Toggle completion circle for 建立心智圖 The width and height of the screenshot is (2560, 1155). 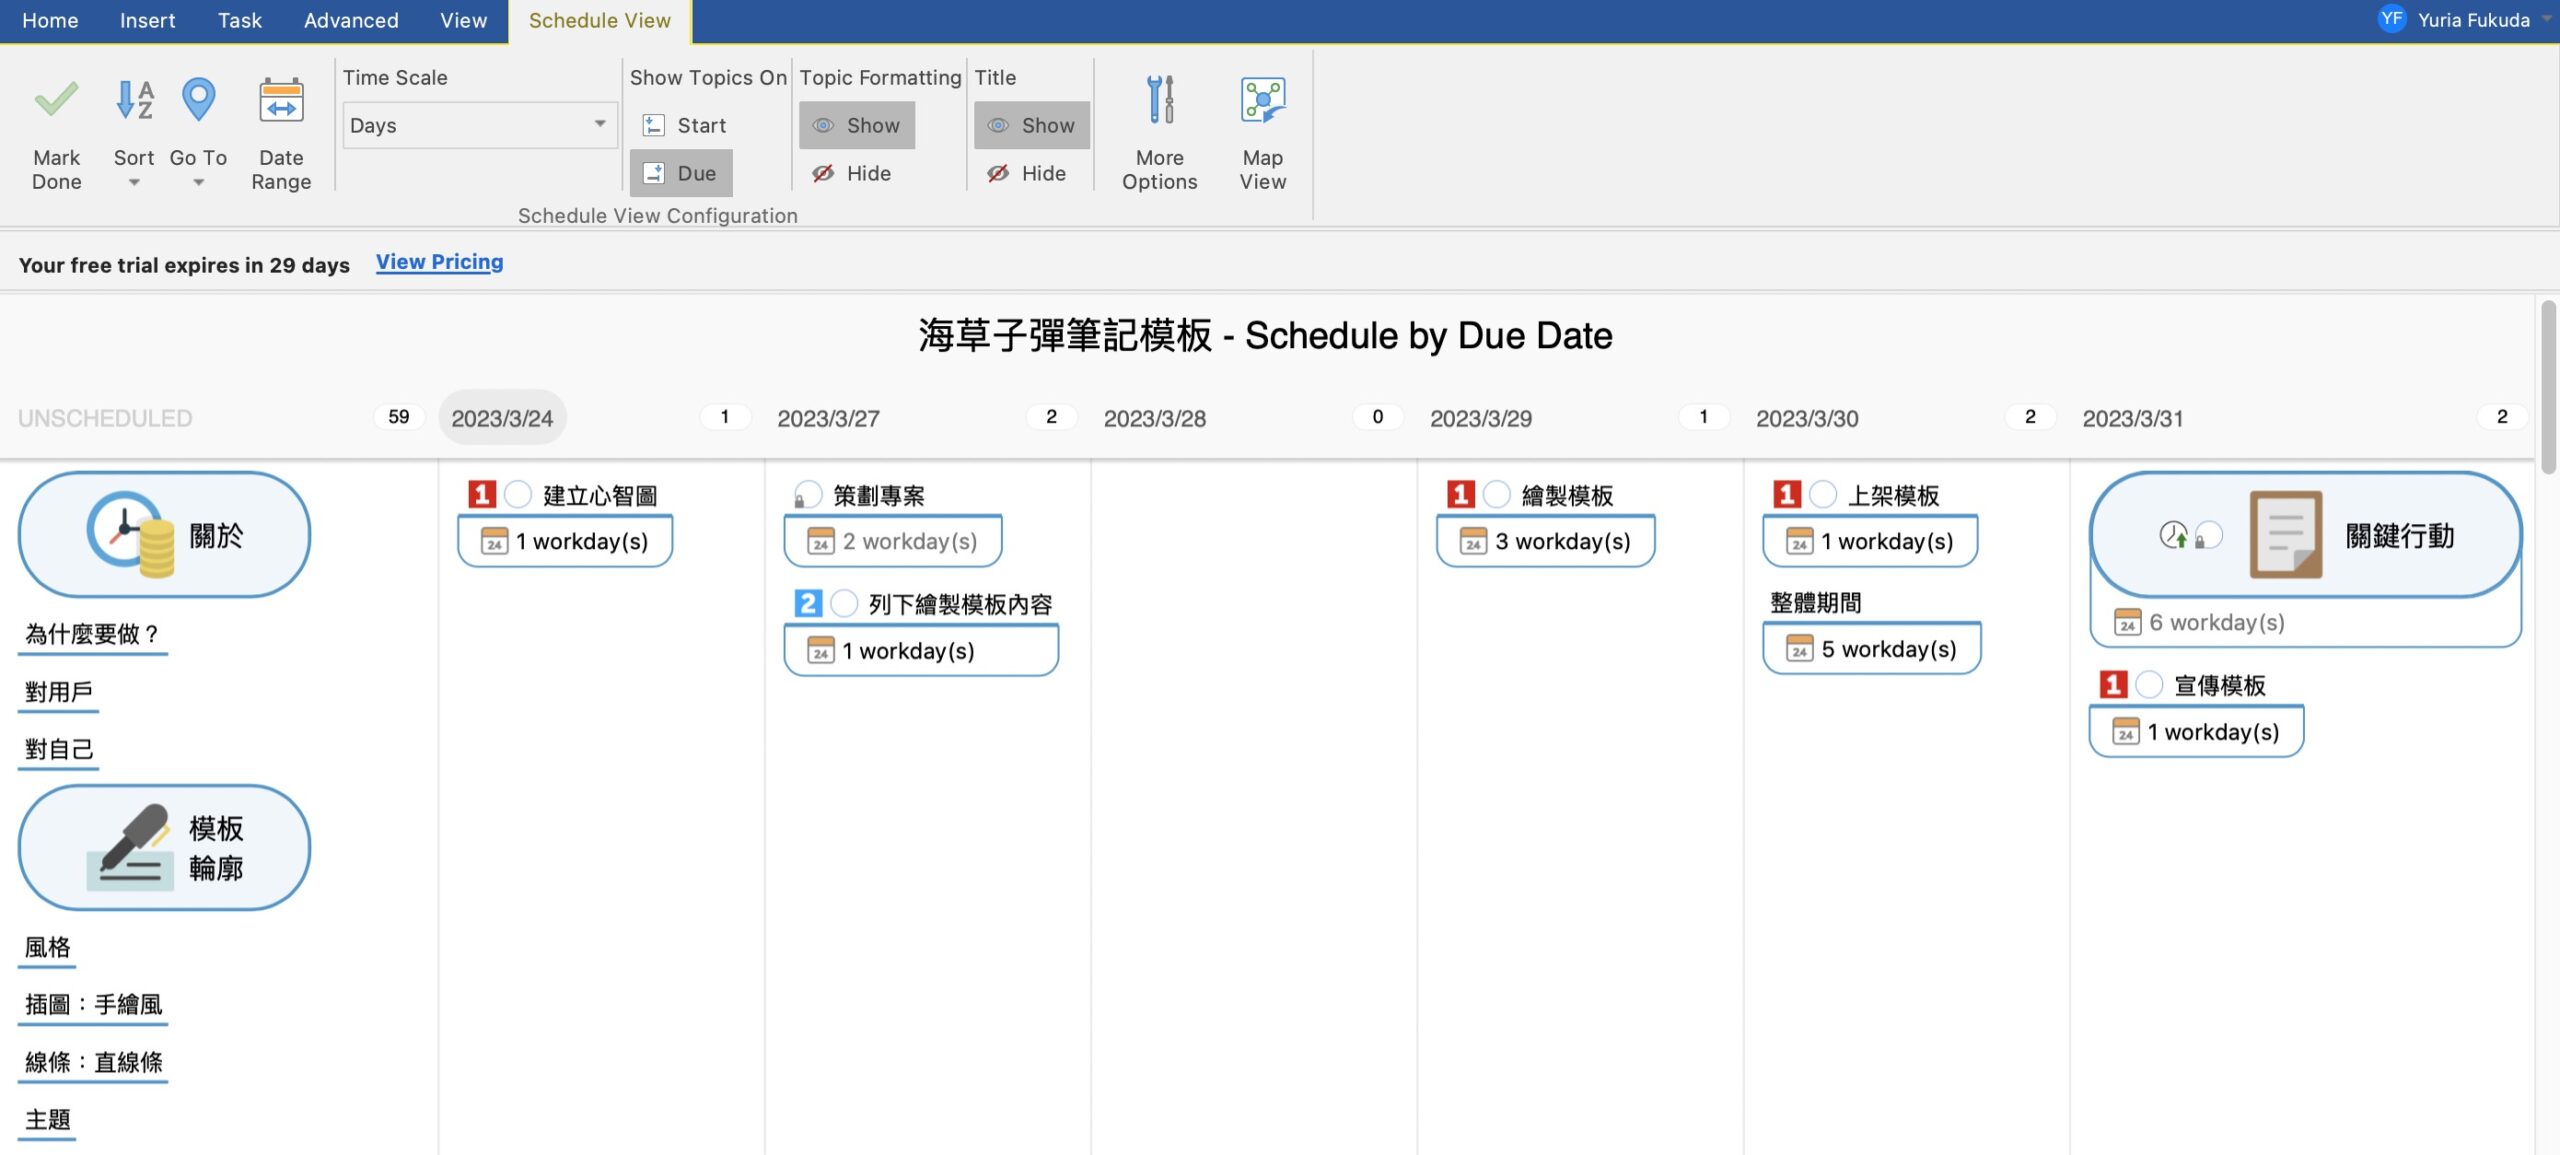[x=518, y=494]
